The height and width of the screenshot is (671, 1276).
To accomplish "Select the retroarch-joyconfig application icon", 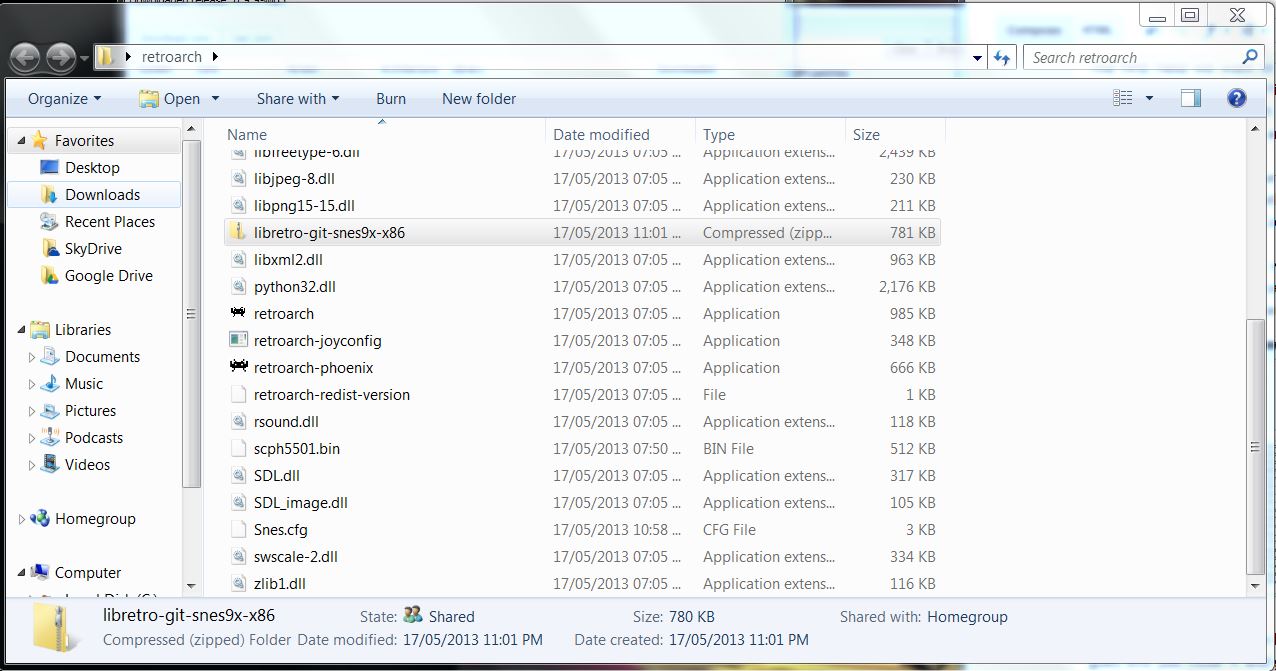I will (238, 340).
